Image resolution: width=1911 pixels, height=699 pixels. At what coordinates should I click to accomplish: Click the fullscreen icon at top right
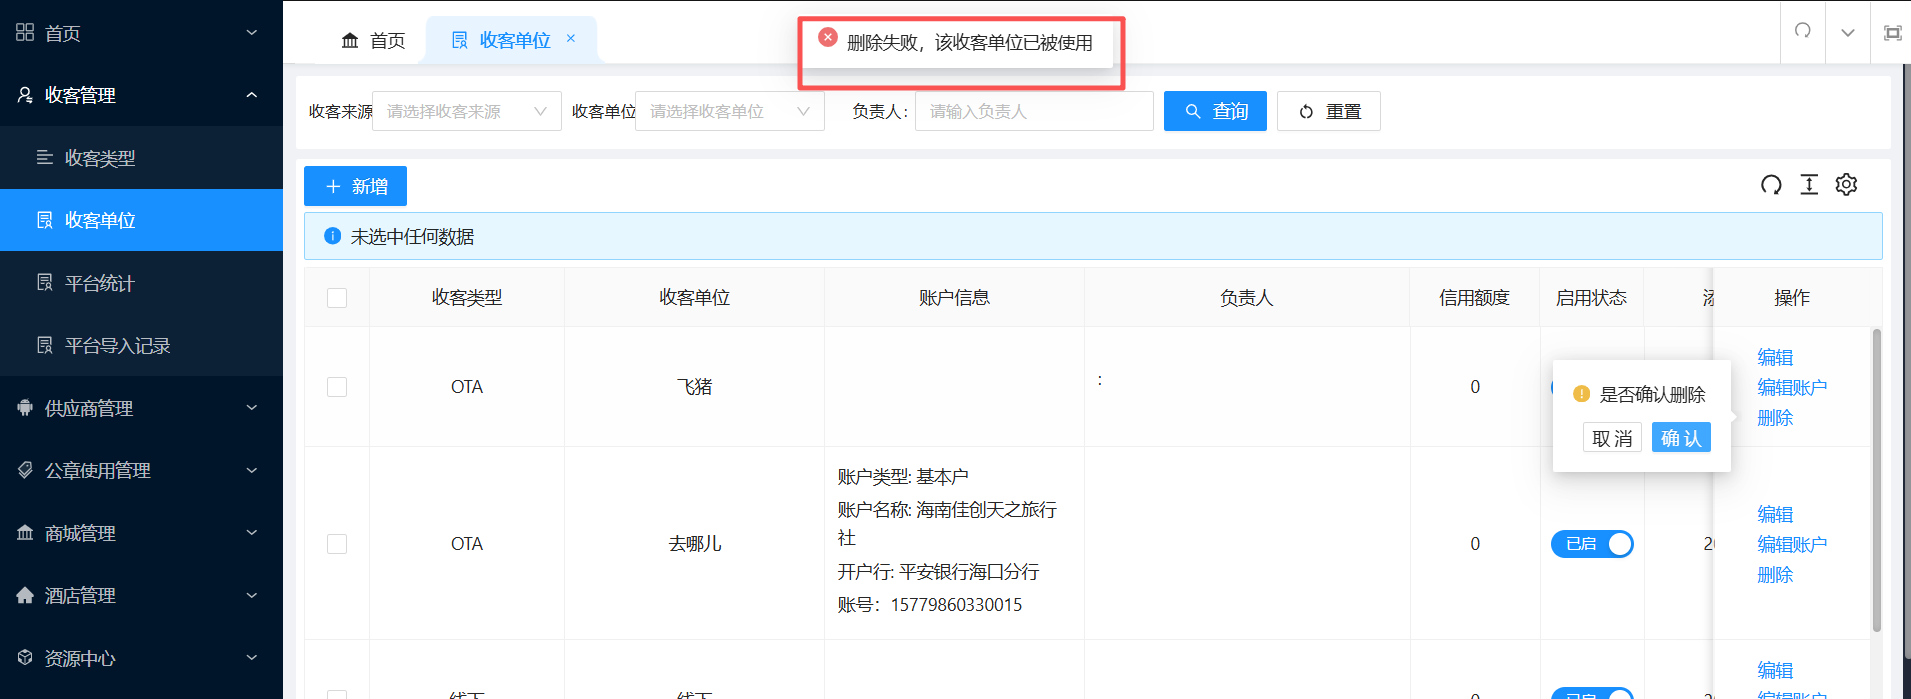[x=1892, y=33]
